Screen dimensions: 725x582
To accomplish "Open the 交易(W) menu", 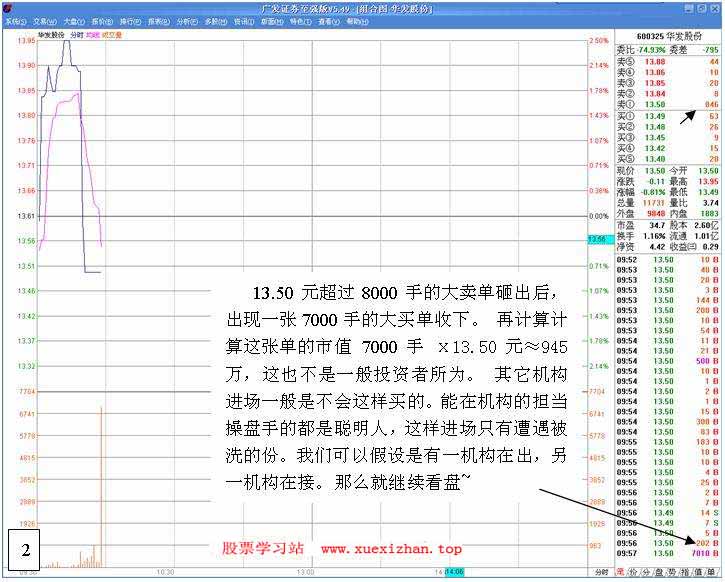I will (45, 21).
